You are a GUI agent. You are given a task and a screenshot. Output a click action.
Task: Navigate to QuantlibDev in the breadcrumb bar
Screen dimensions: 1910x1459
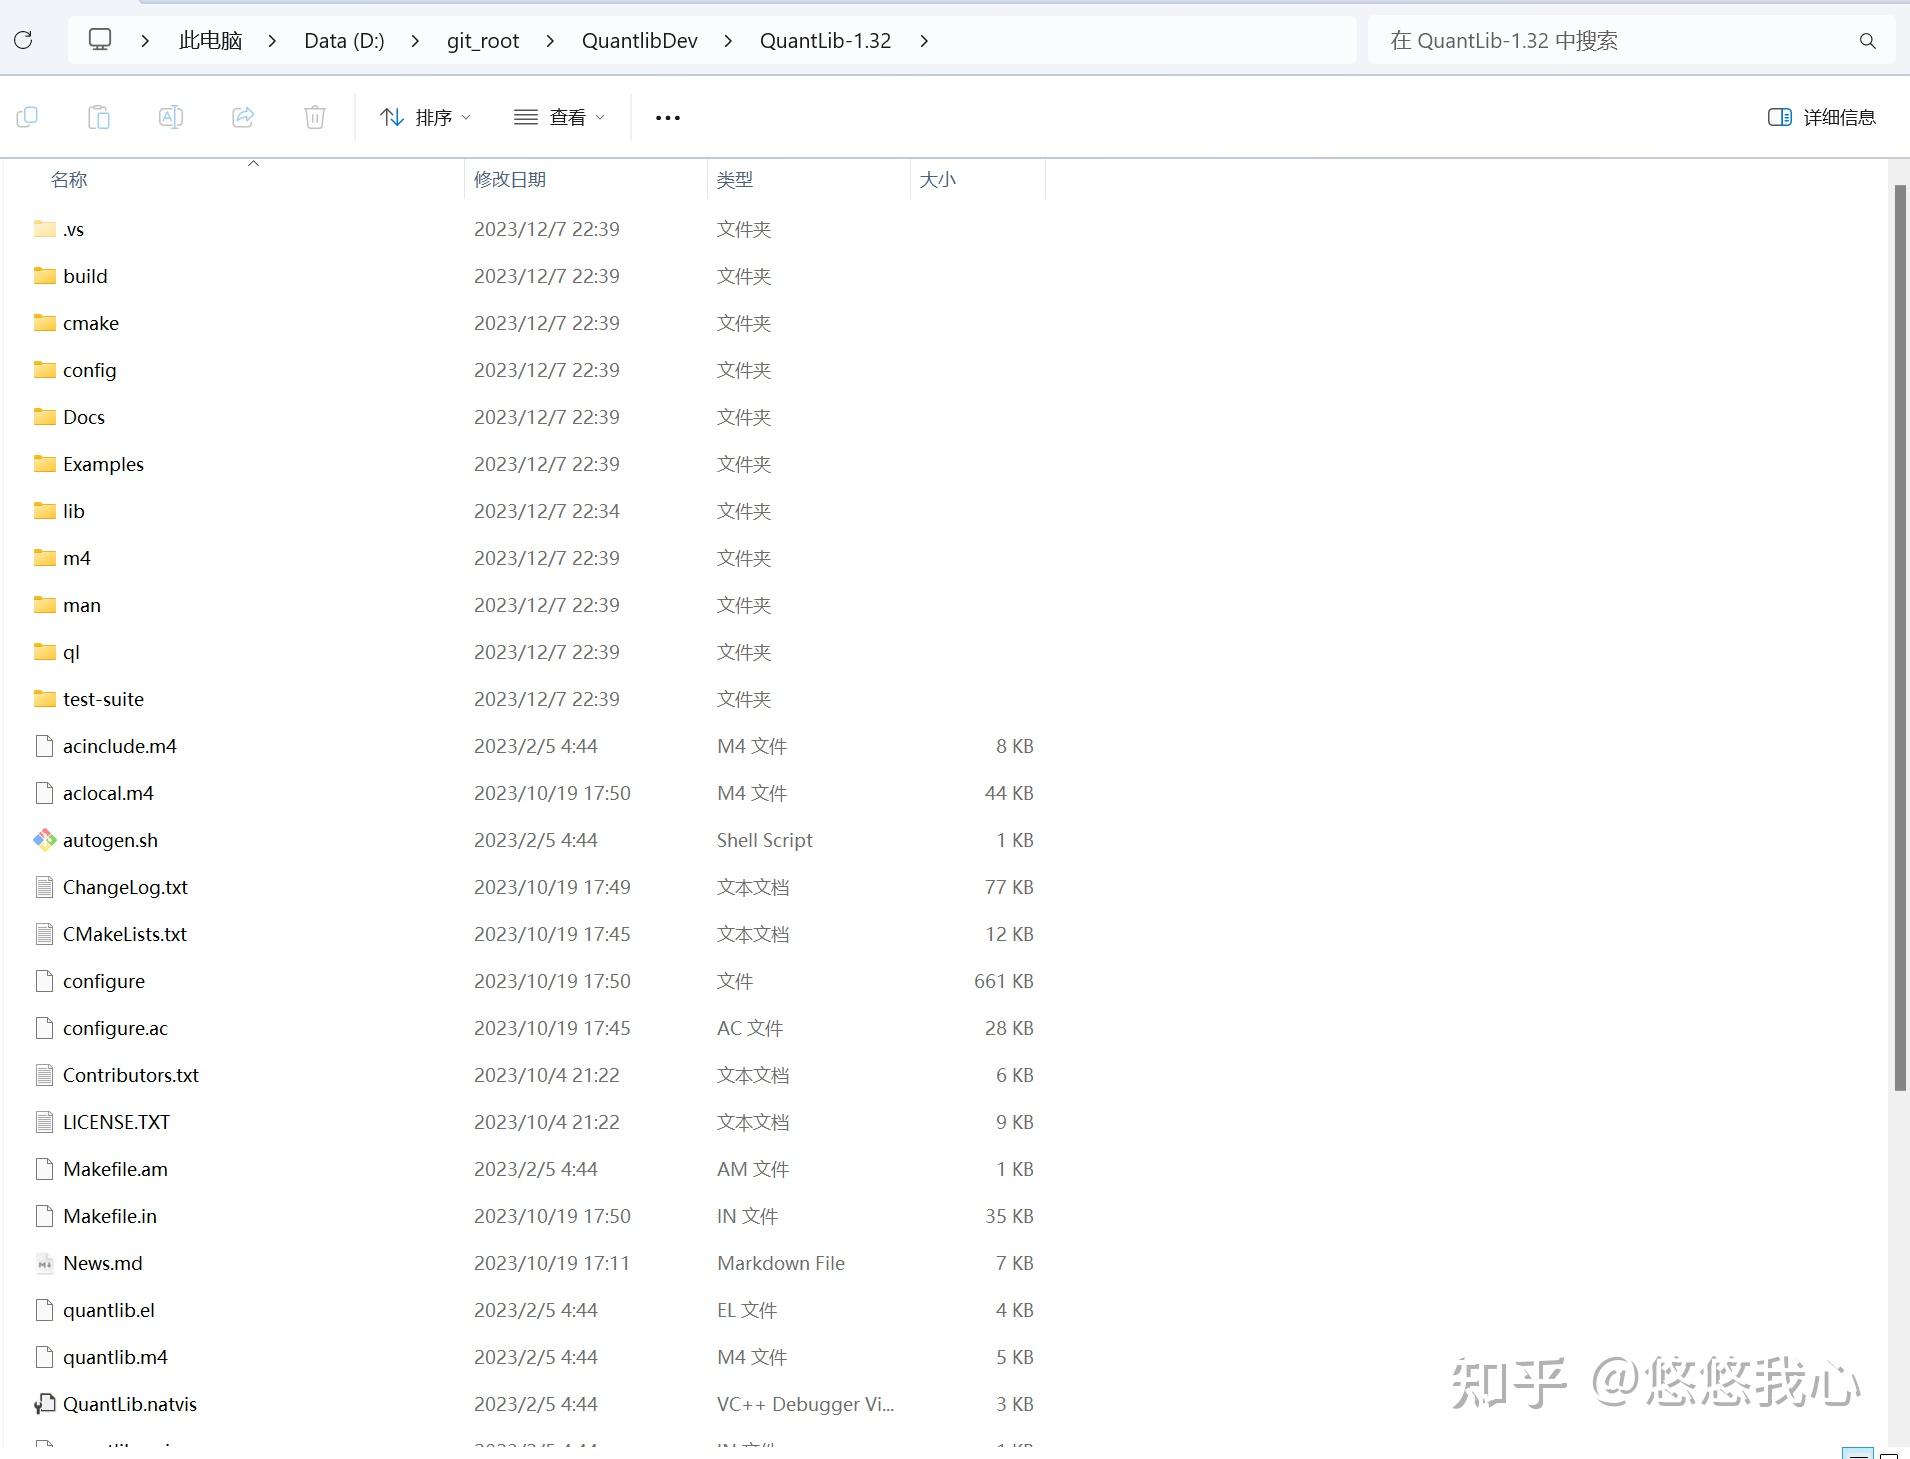pos(639,41)
